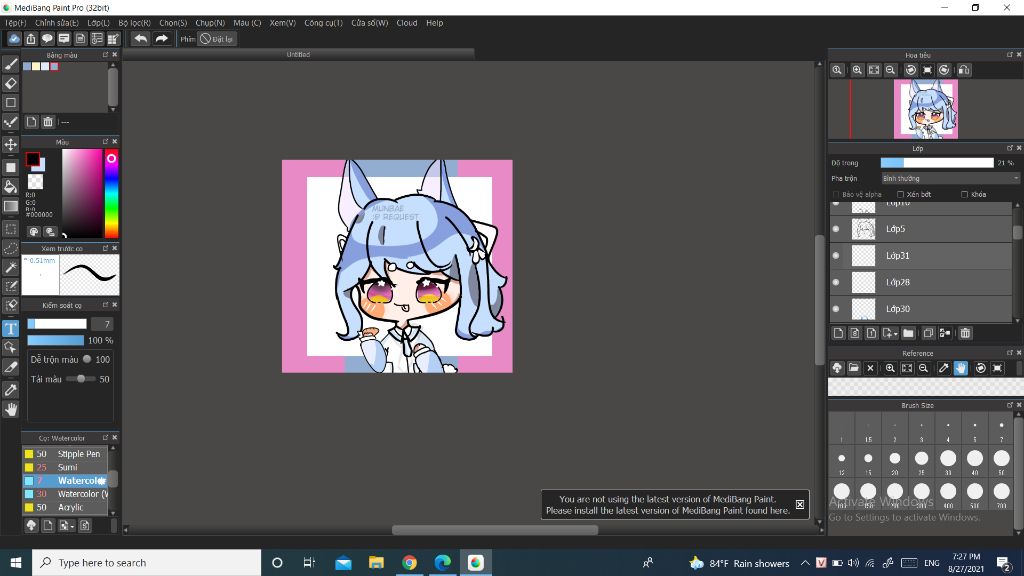Click the Windows Start button
1024x576 pixels.
16,563
